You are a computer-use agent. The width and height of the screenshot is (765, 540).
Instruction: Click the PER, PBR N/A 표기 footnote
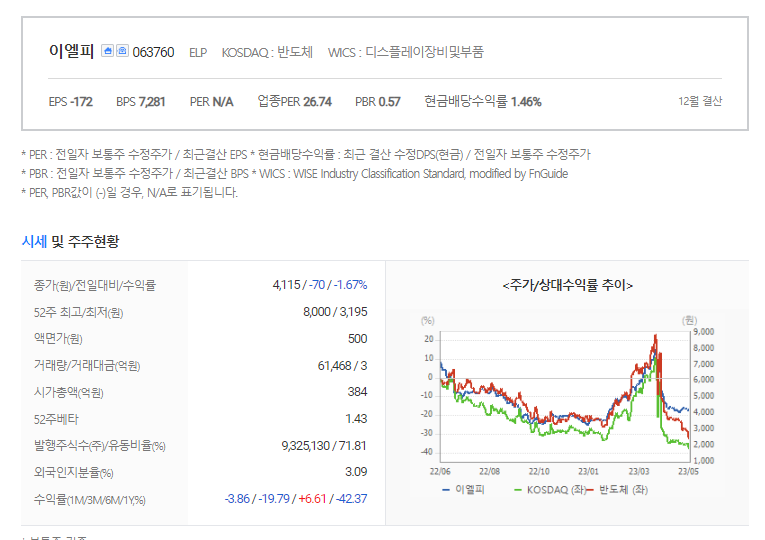[130, 193]
